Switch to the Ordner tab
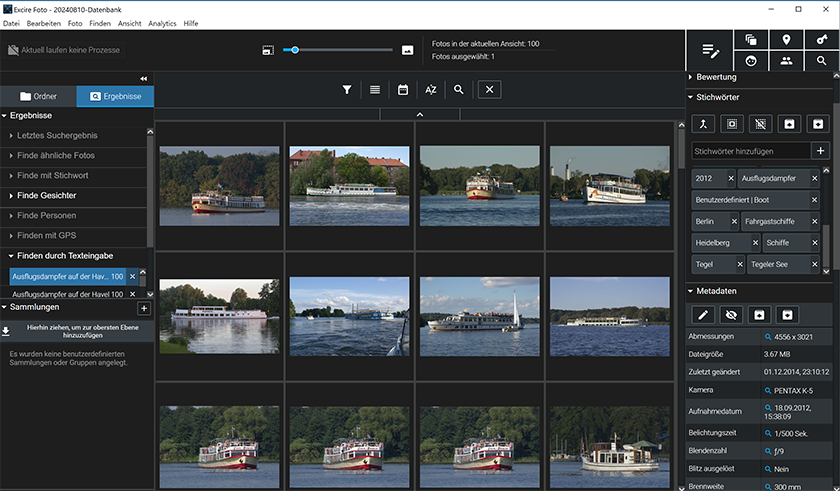Image resolution: width=840 pixels, height=491 pixels. pyautogui.click(x=39, y=97)
